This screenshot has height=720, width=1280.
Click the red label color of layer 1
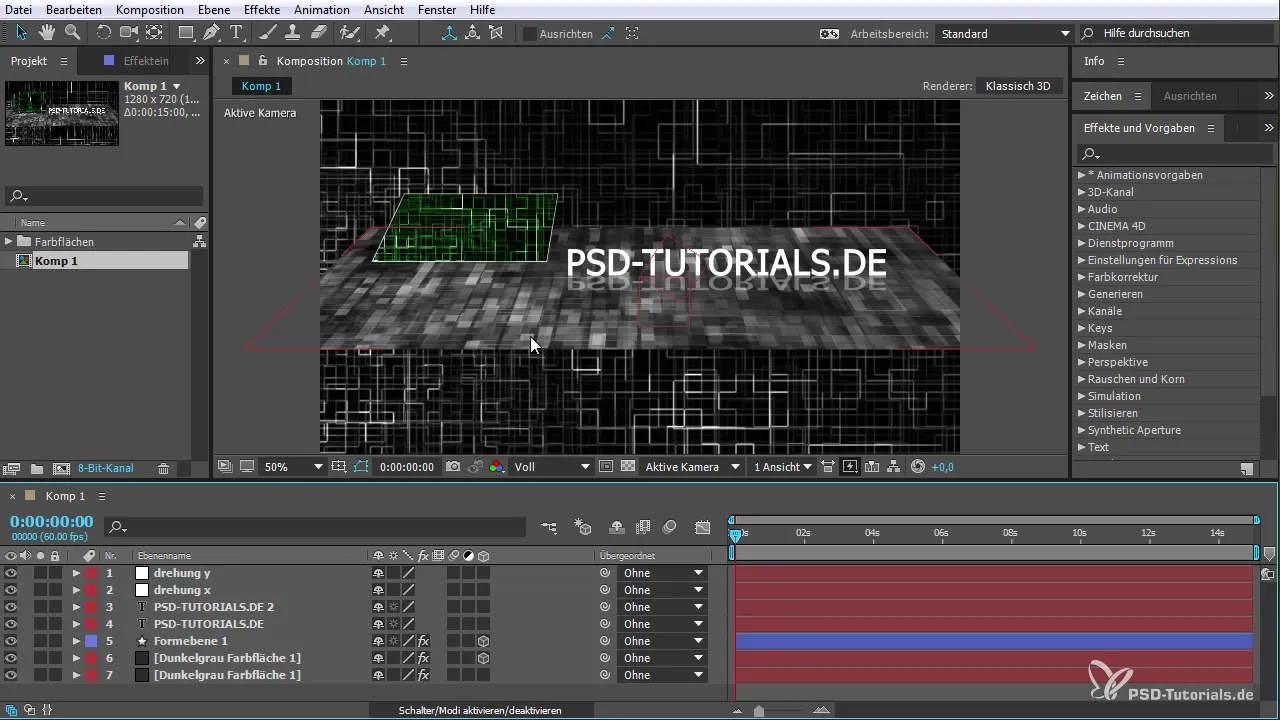tap(91, 574)
